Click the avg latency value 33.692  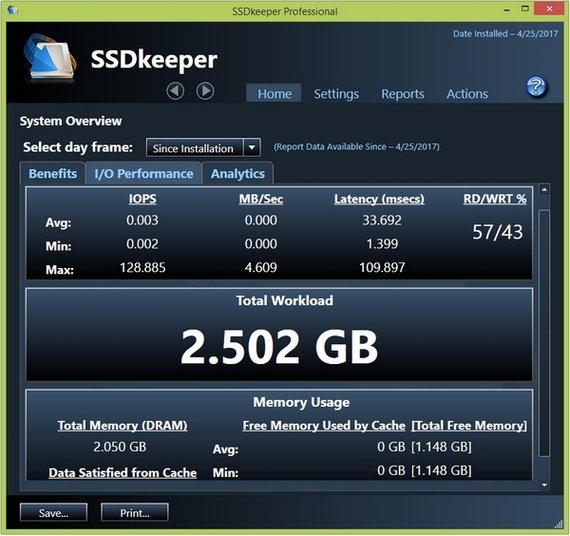pos(382,220)
